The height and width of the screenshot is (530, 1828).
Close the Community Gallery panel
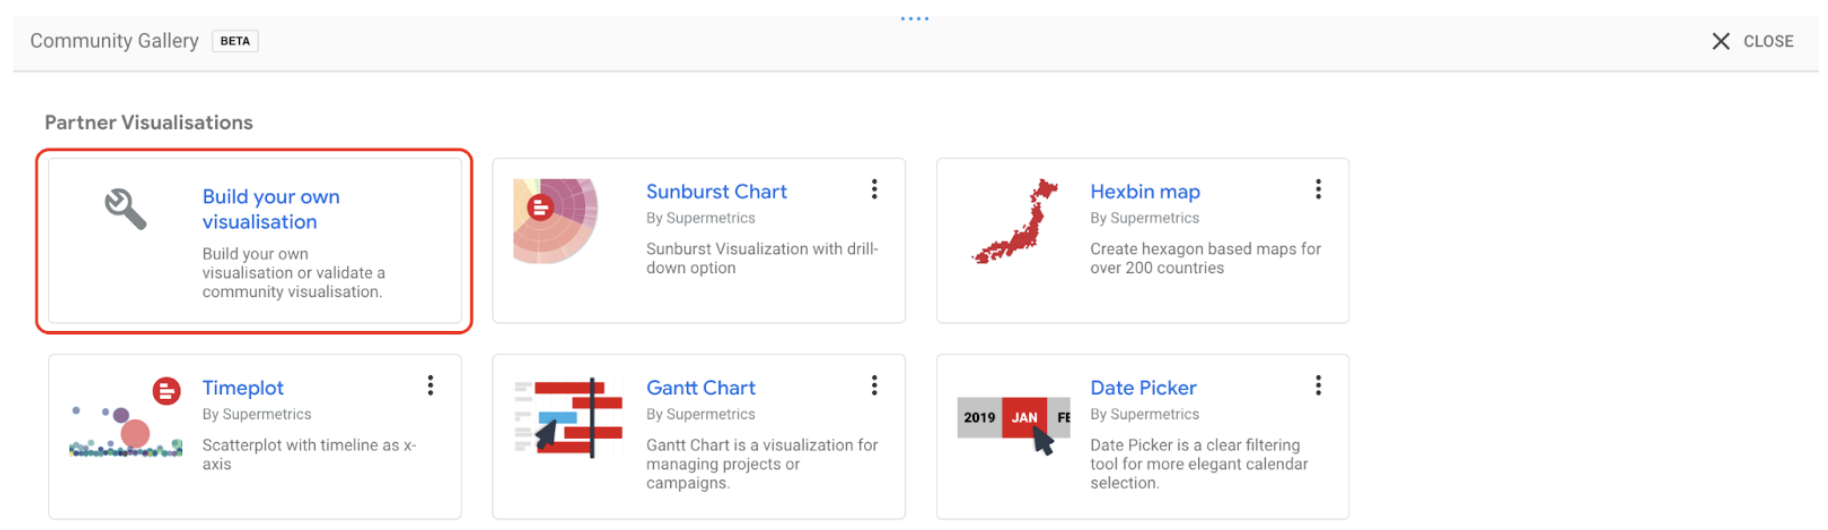(1752, 41)
